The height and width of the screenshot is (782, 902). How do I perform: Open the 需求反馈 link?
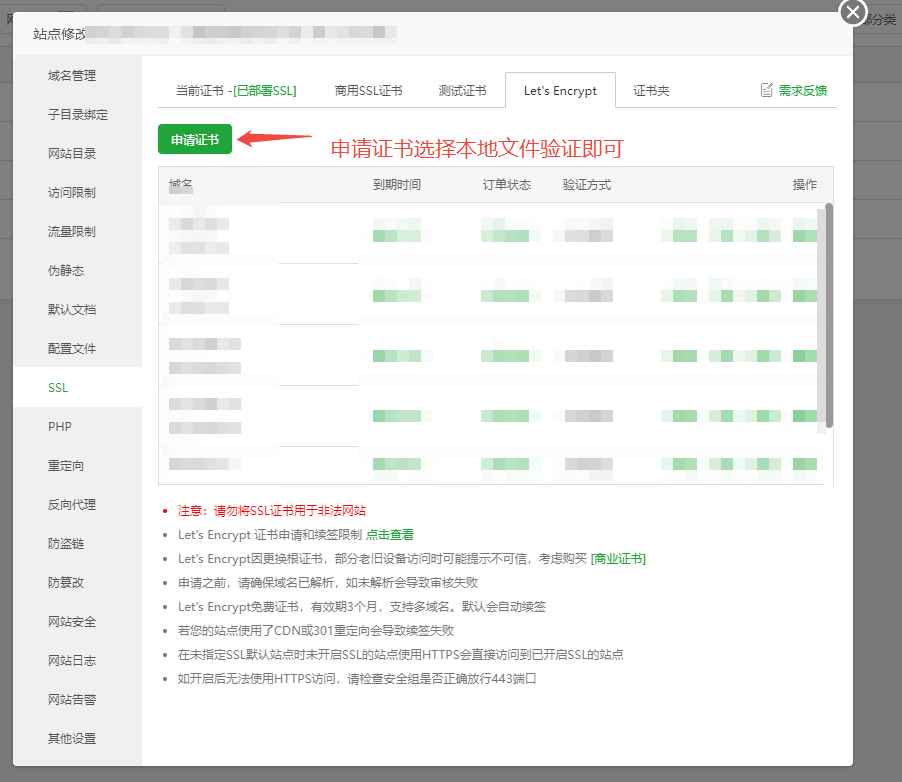(x=802, y=90)
